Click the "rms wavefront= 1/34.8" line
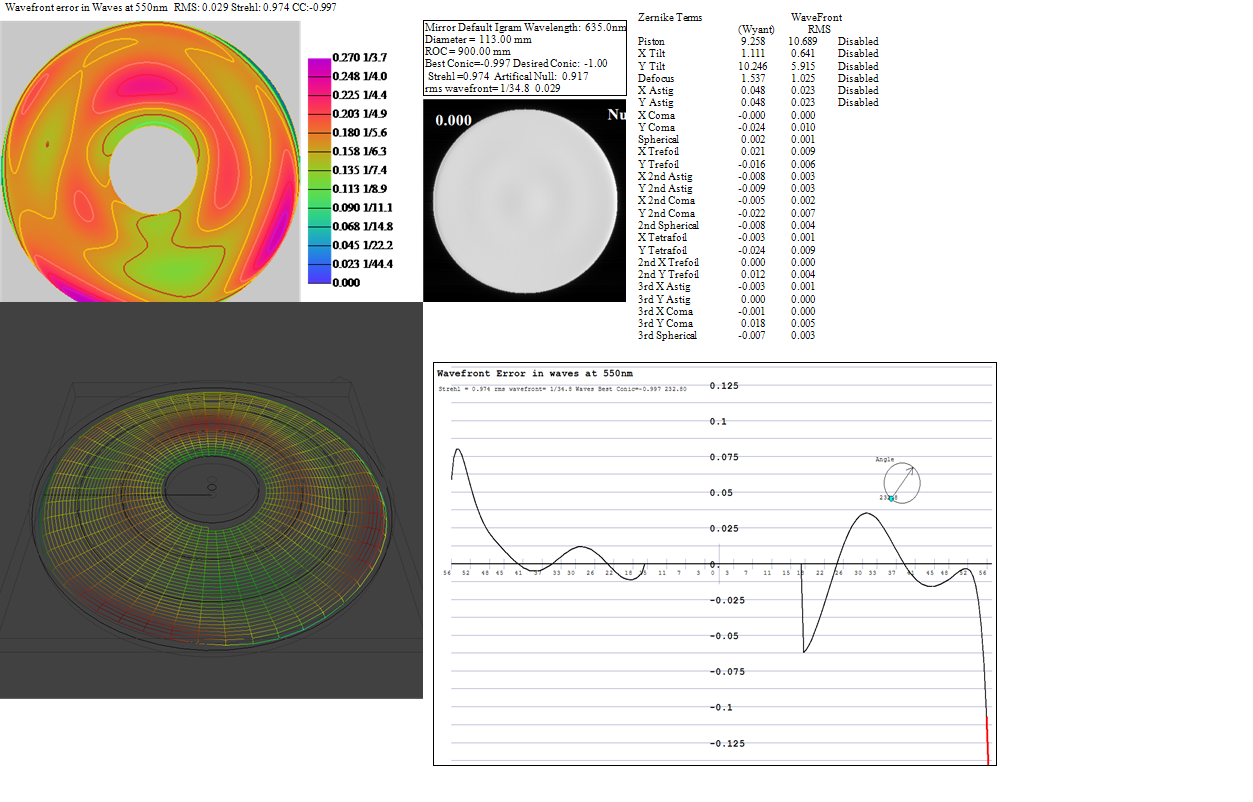 click(493, 88)
